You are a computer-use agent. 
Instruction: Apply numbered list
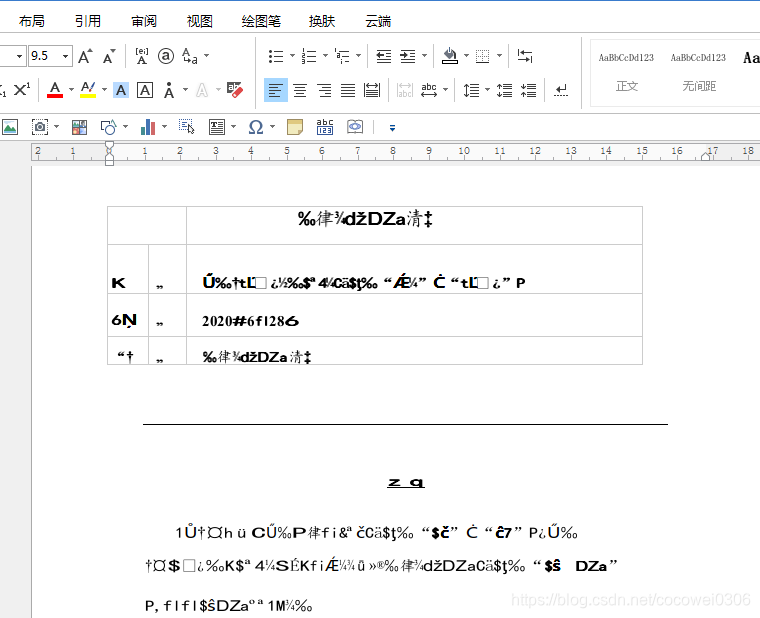click(309, 56)
